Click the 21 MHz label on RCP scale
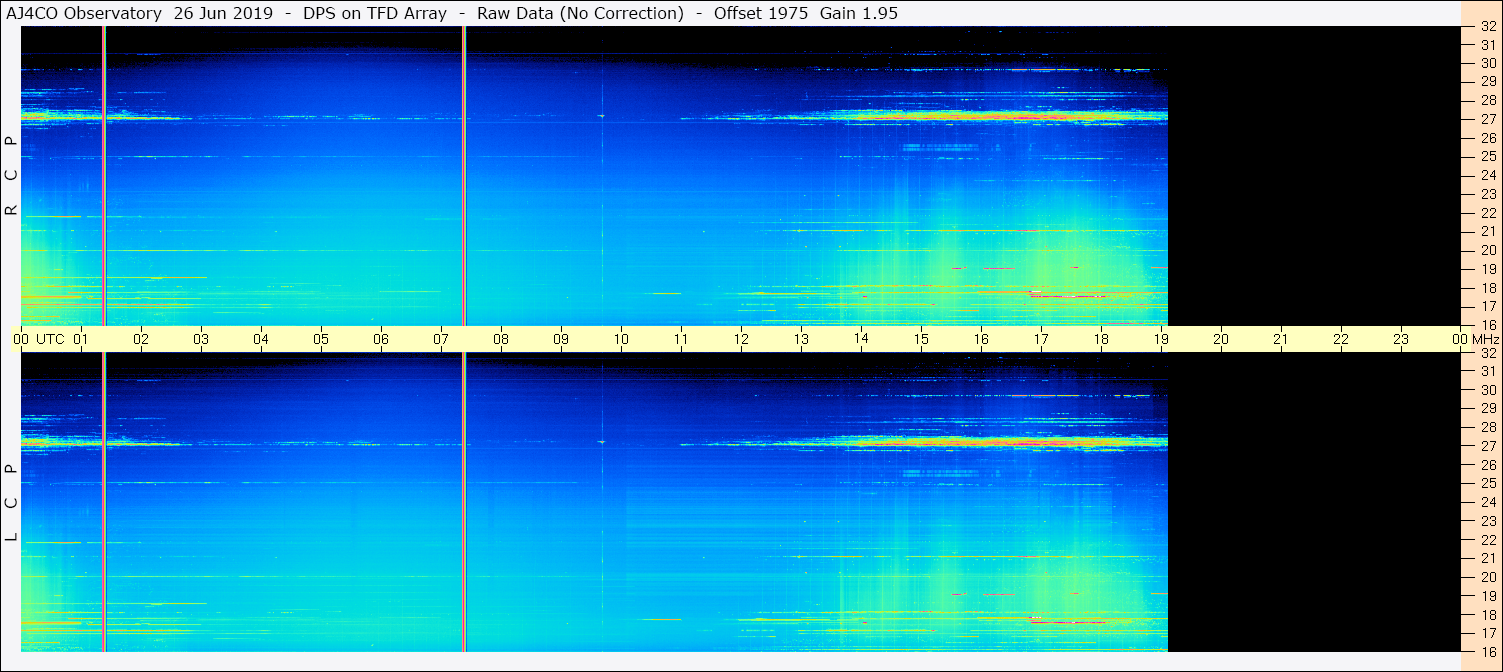Screen dimensions: 1503x672 pos(1488,231)
